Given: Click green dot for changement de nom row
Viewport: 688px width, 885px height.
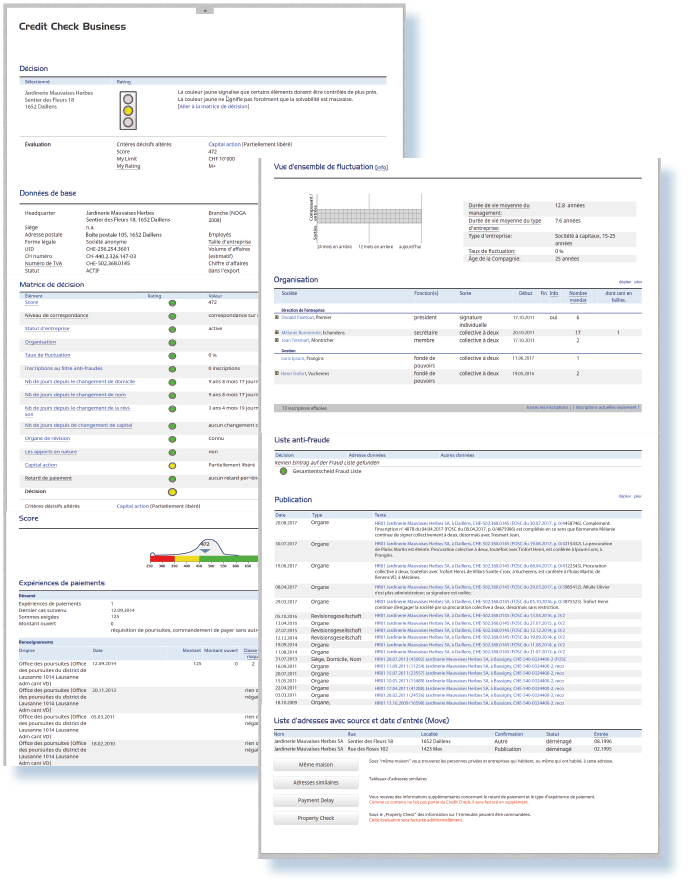Looking at the screenshot, I should tap(172, 396).
